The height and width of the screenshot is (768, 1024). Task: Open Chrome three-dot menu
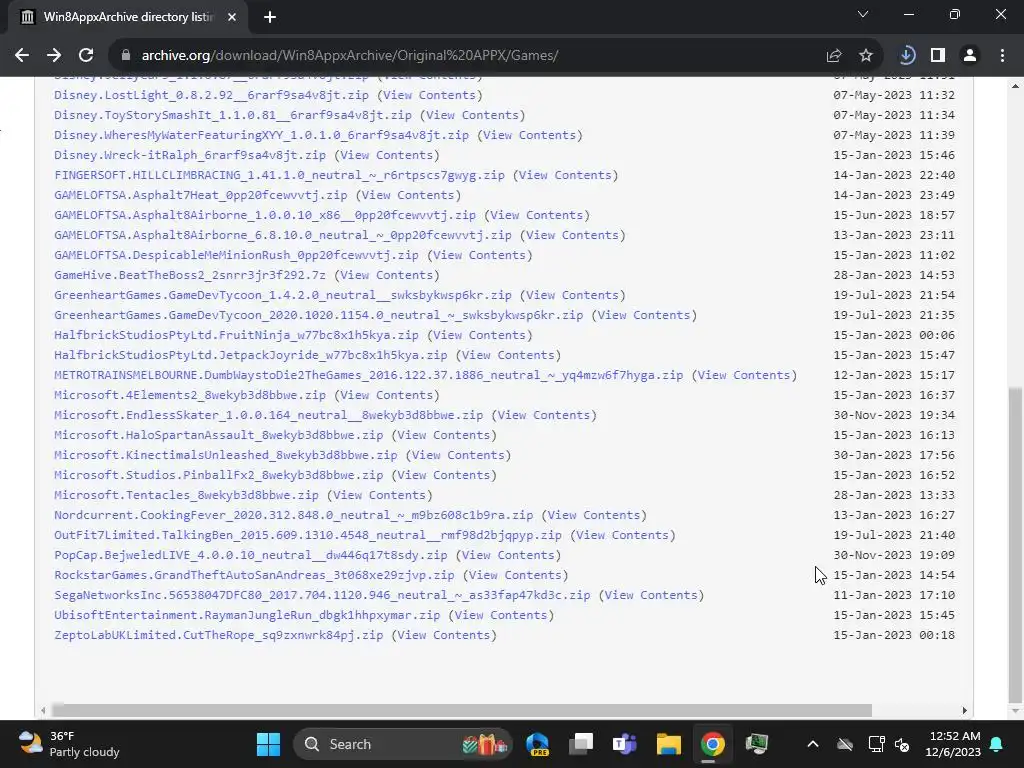pos(1002,56)
